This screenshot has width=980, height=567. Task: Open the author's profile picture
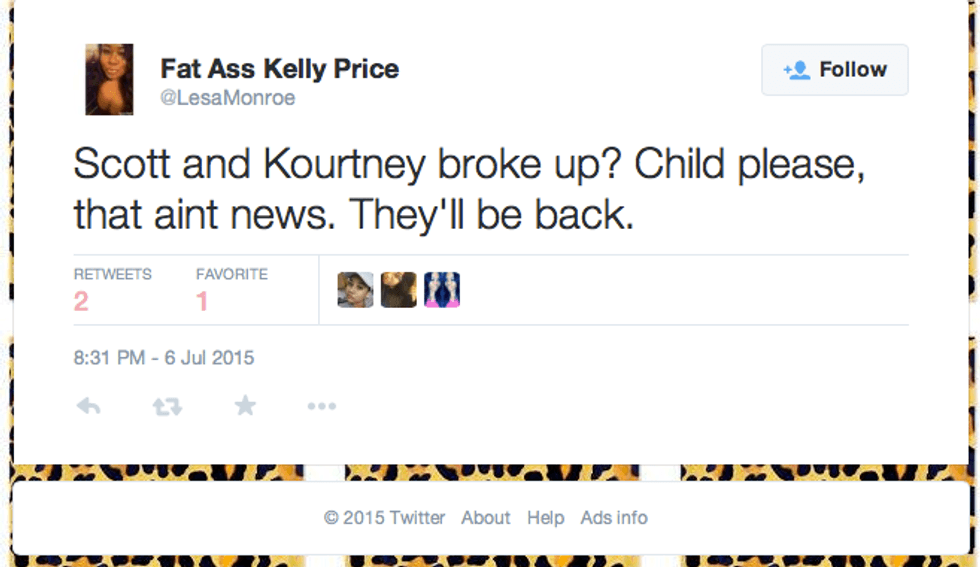click(109, 80)
